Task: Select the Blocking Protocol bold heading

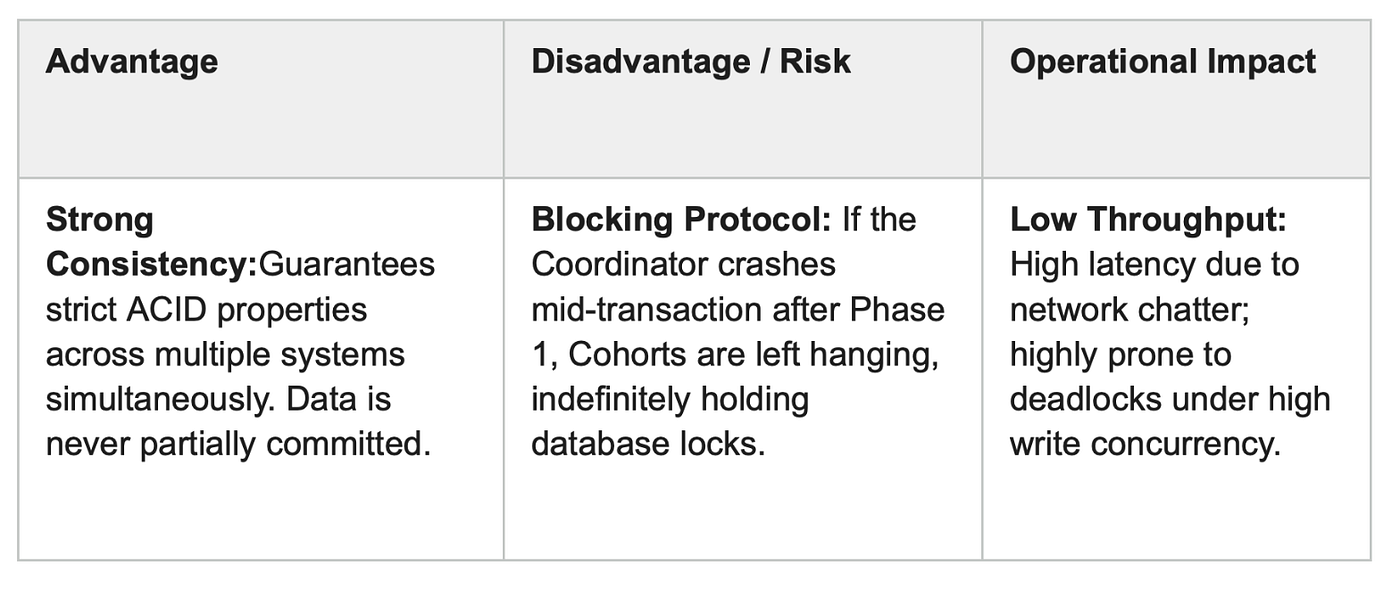Action: pyautogui.click(x=681, y=220)
